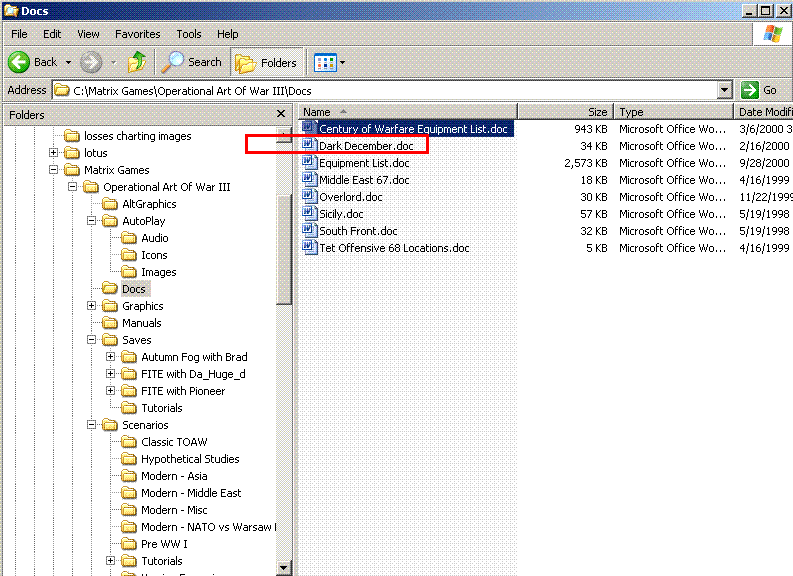Click the 11/22/1999 date cell
793x576 pixels.
click(766, 197)
